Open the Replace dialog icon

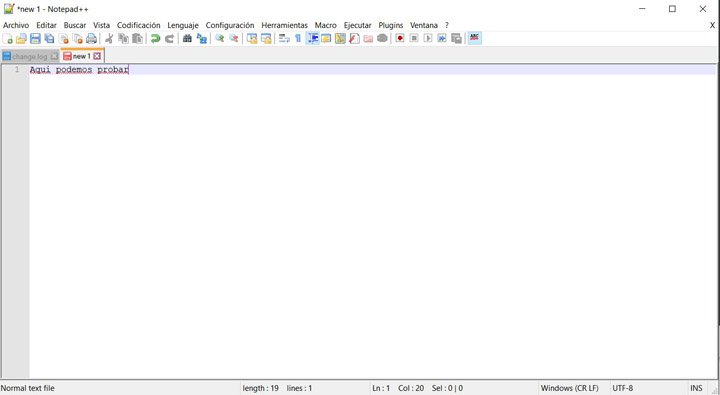click(202, 39)
